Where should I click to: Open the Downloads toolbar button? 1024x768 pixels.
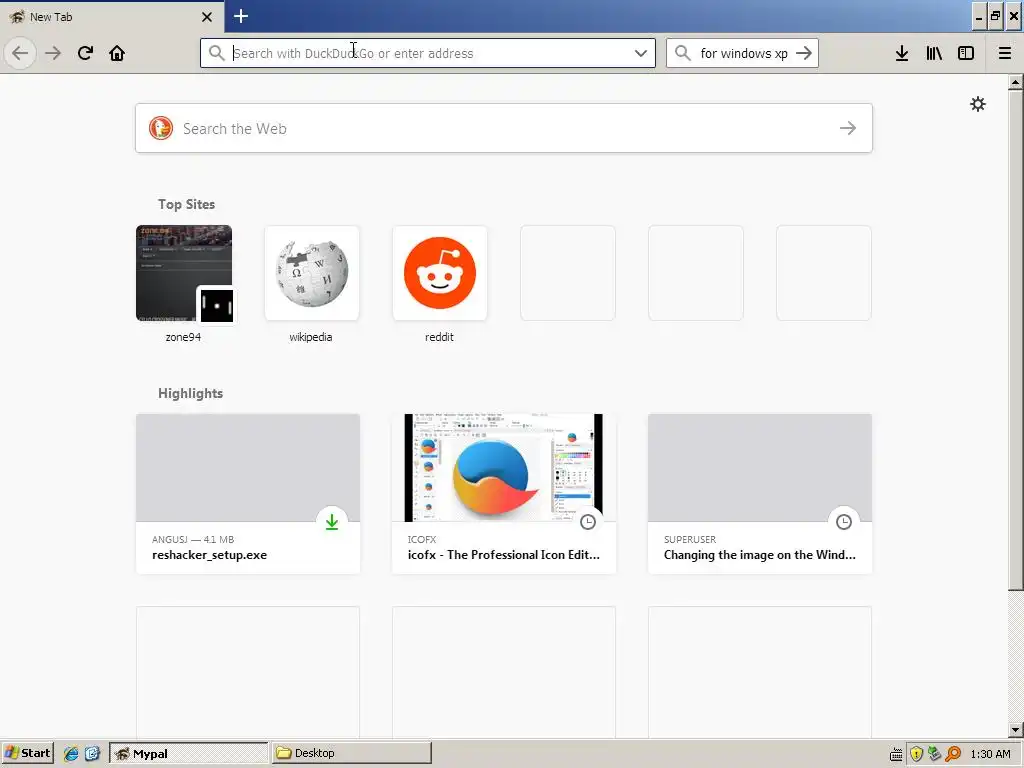coord(902,53)
